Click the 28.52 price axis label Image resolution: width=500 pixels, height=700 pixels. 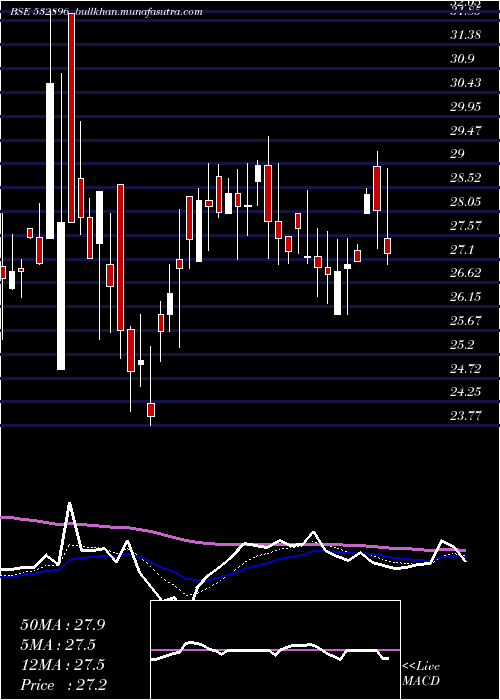coord(466,178)
